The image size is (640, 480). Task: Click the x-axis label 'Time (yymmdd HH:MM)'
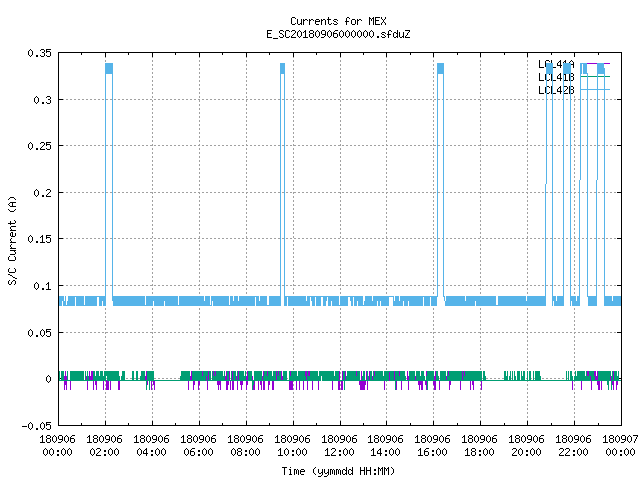tap(338, 471)
